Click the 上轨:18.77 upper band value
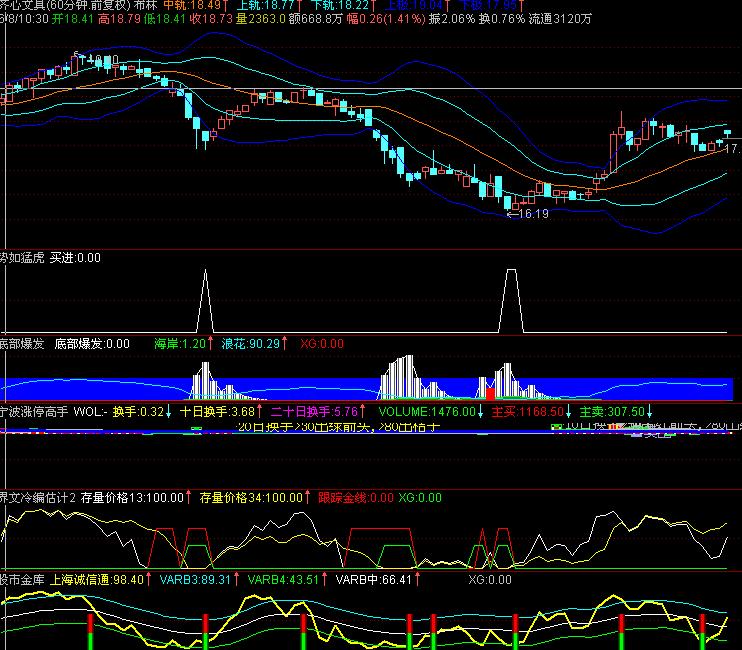This screenshot has height=650, width=742. pos(265,5)
